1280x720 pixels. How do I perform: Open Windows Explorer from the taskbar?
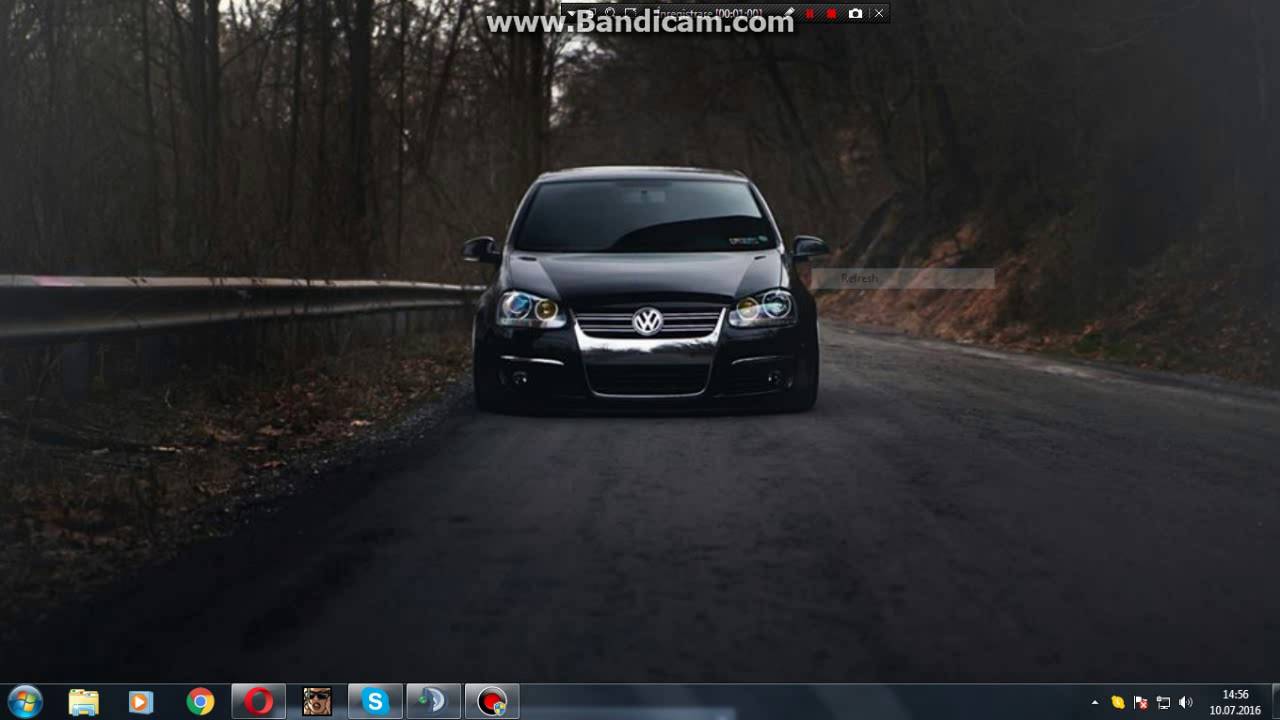[83, 702]
